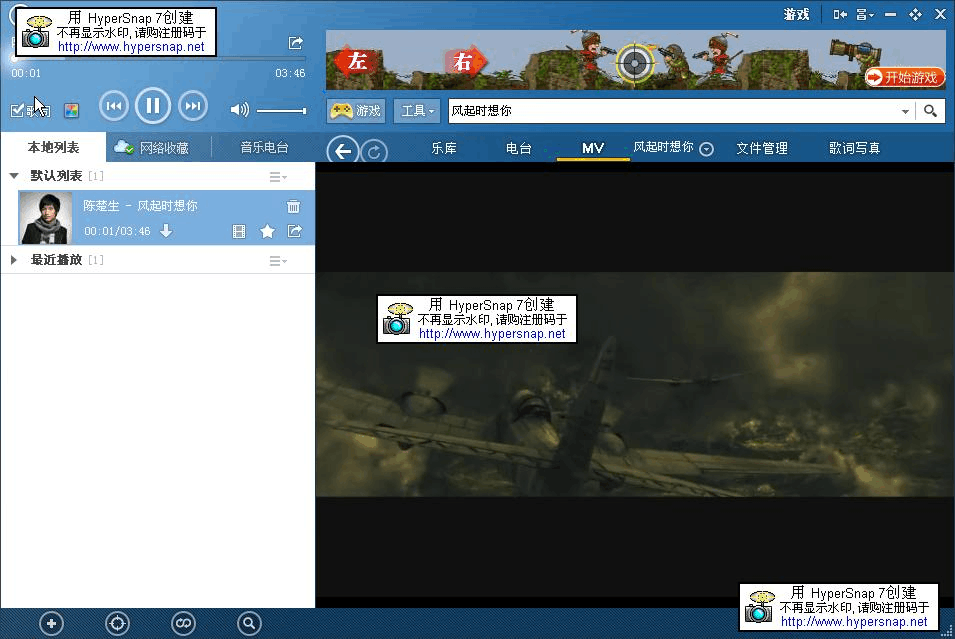The image size is (955, 639).
Task: Click the share icon above progress bar
Action: point(295,43)
